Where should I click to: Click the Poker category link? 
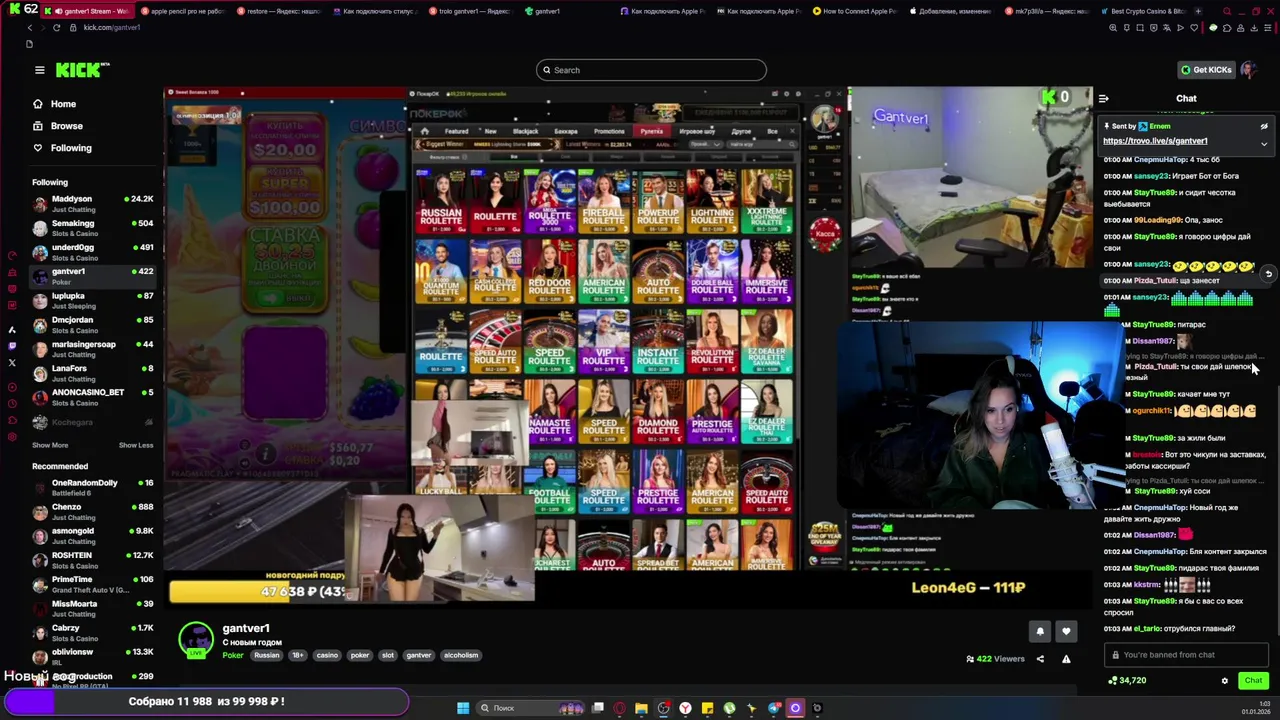(x=233, y=656)
